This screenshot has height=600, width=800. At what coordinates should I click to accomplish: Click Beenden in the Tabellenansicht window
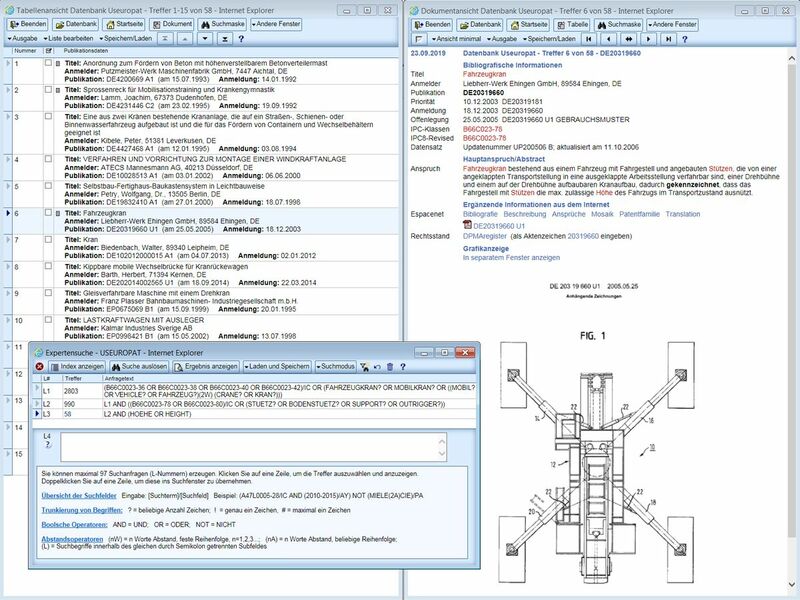[x=28, y=24]
